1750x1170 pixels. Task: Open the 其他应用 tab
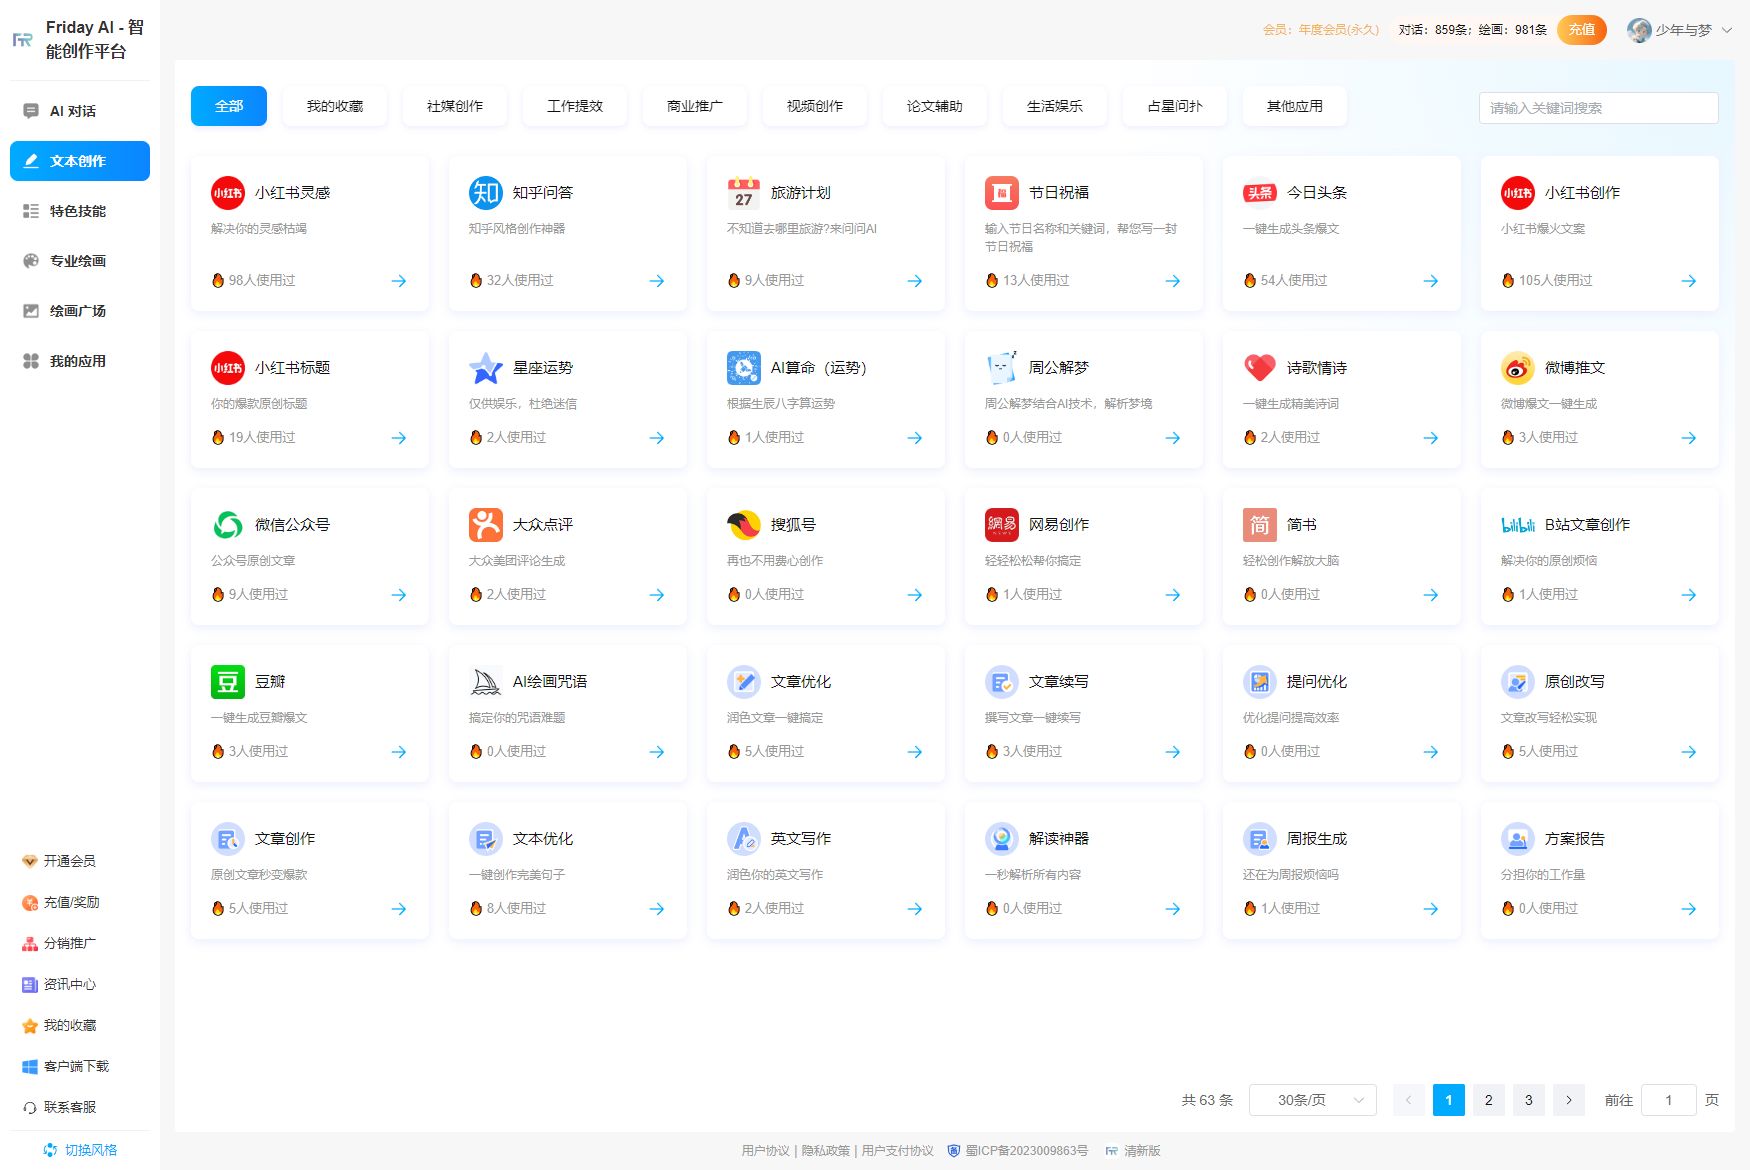click(1295, 106)
